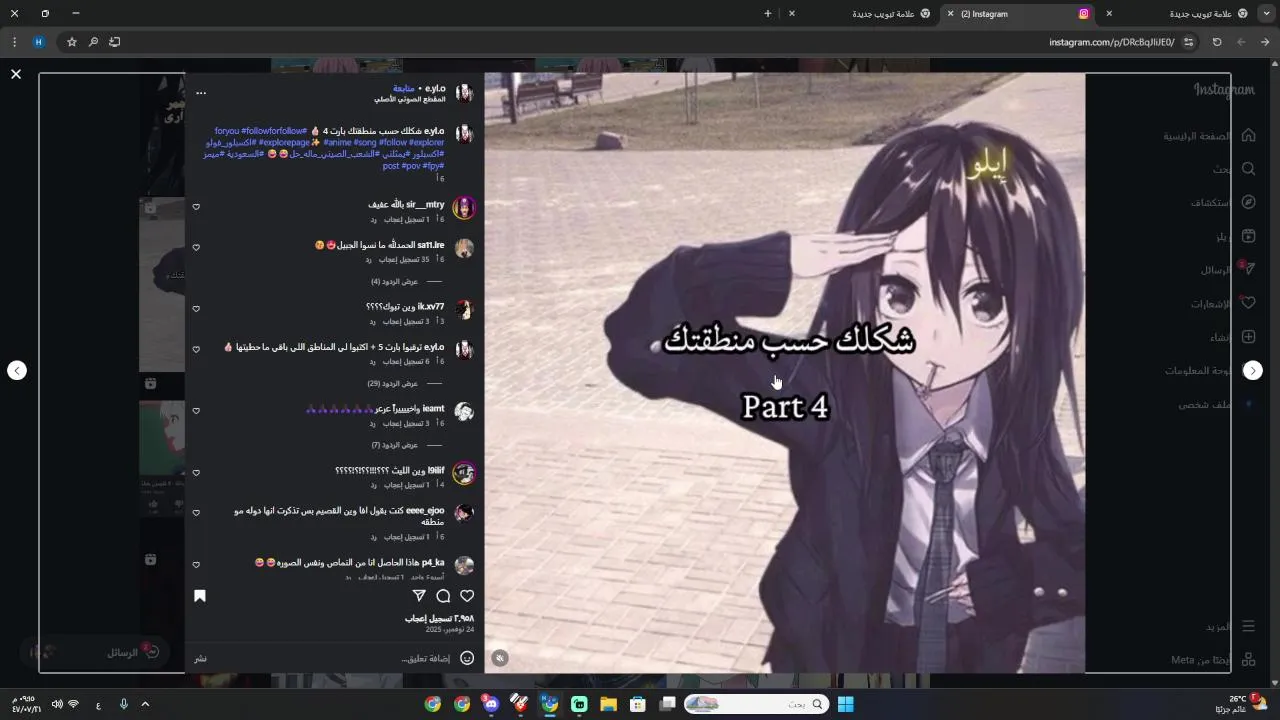Like ieamt's comment
This screenshot has width=1280, height=720.
coord(196,411)
